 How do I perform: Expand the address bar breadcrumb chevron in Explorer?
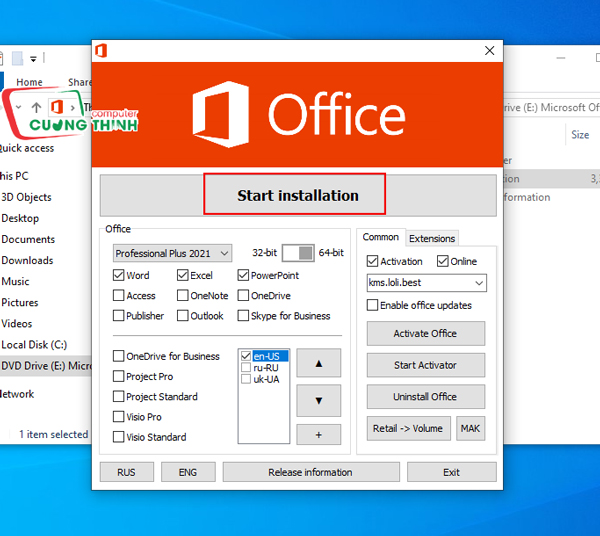click(72, 108)
